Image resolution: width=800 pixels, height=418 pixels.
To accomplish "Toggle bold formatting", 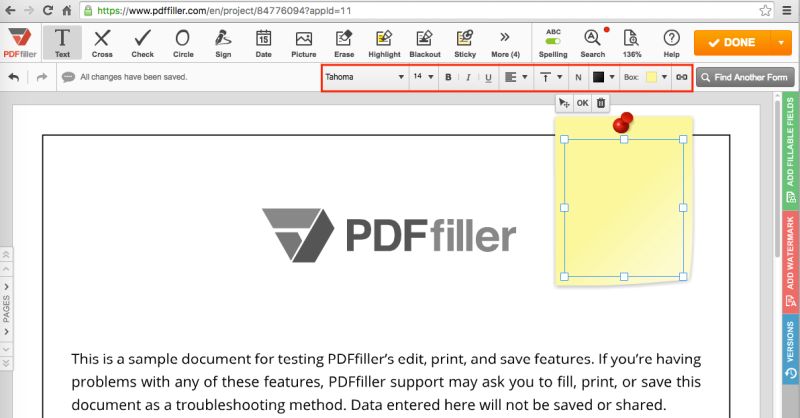I will coord(448,77).
